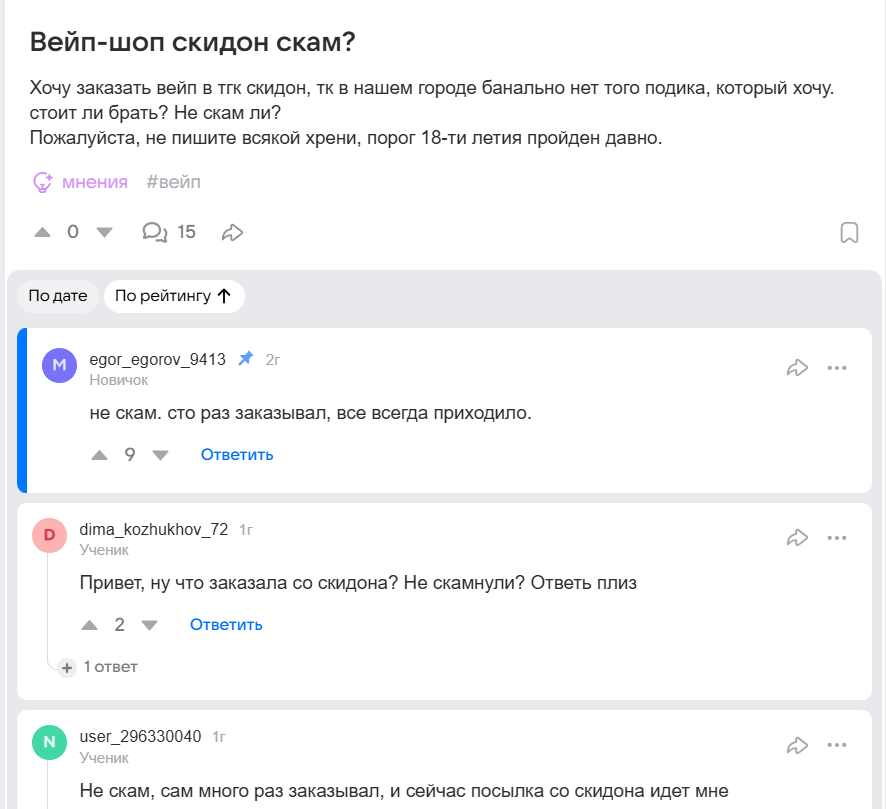Downvote egor_egorov_9413's answer
The width and height of the screenshot is (886, 809).
[160, 455]
